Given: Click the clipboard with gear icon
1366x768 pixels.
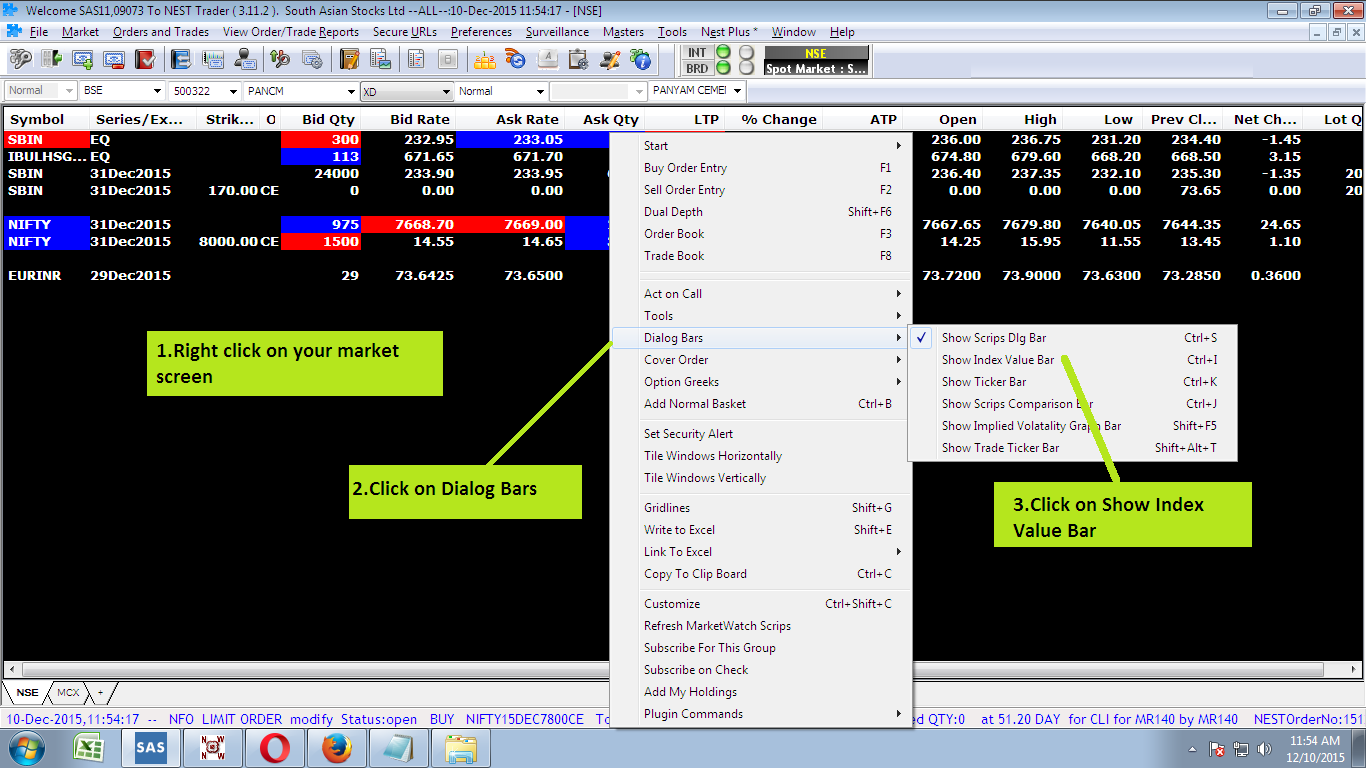Looking at the screenshot, I should [x=579, y=59].
